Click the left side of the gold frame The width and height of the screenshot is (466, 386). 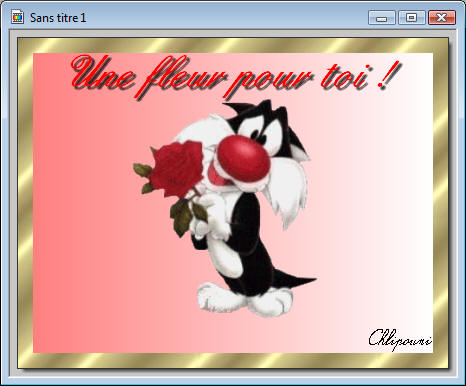pos(26,203)
